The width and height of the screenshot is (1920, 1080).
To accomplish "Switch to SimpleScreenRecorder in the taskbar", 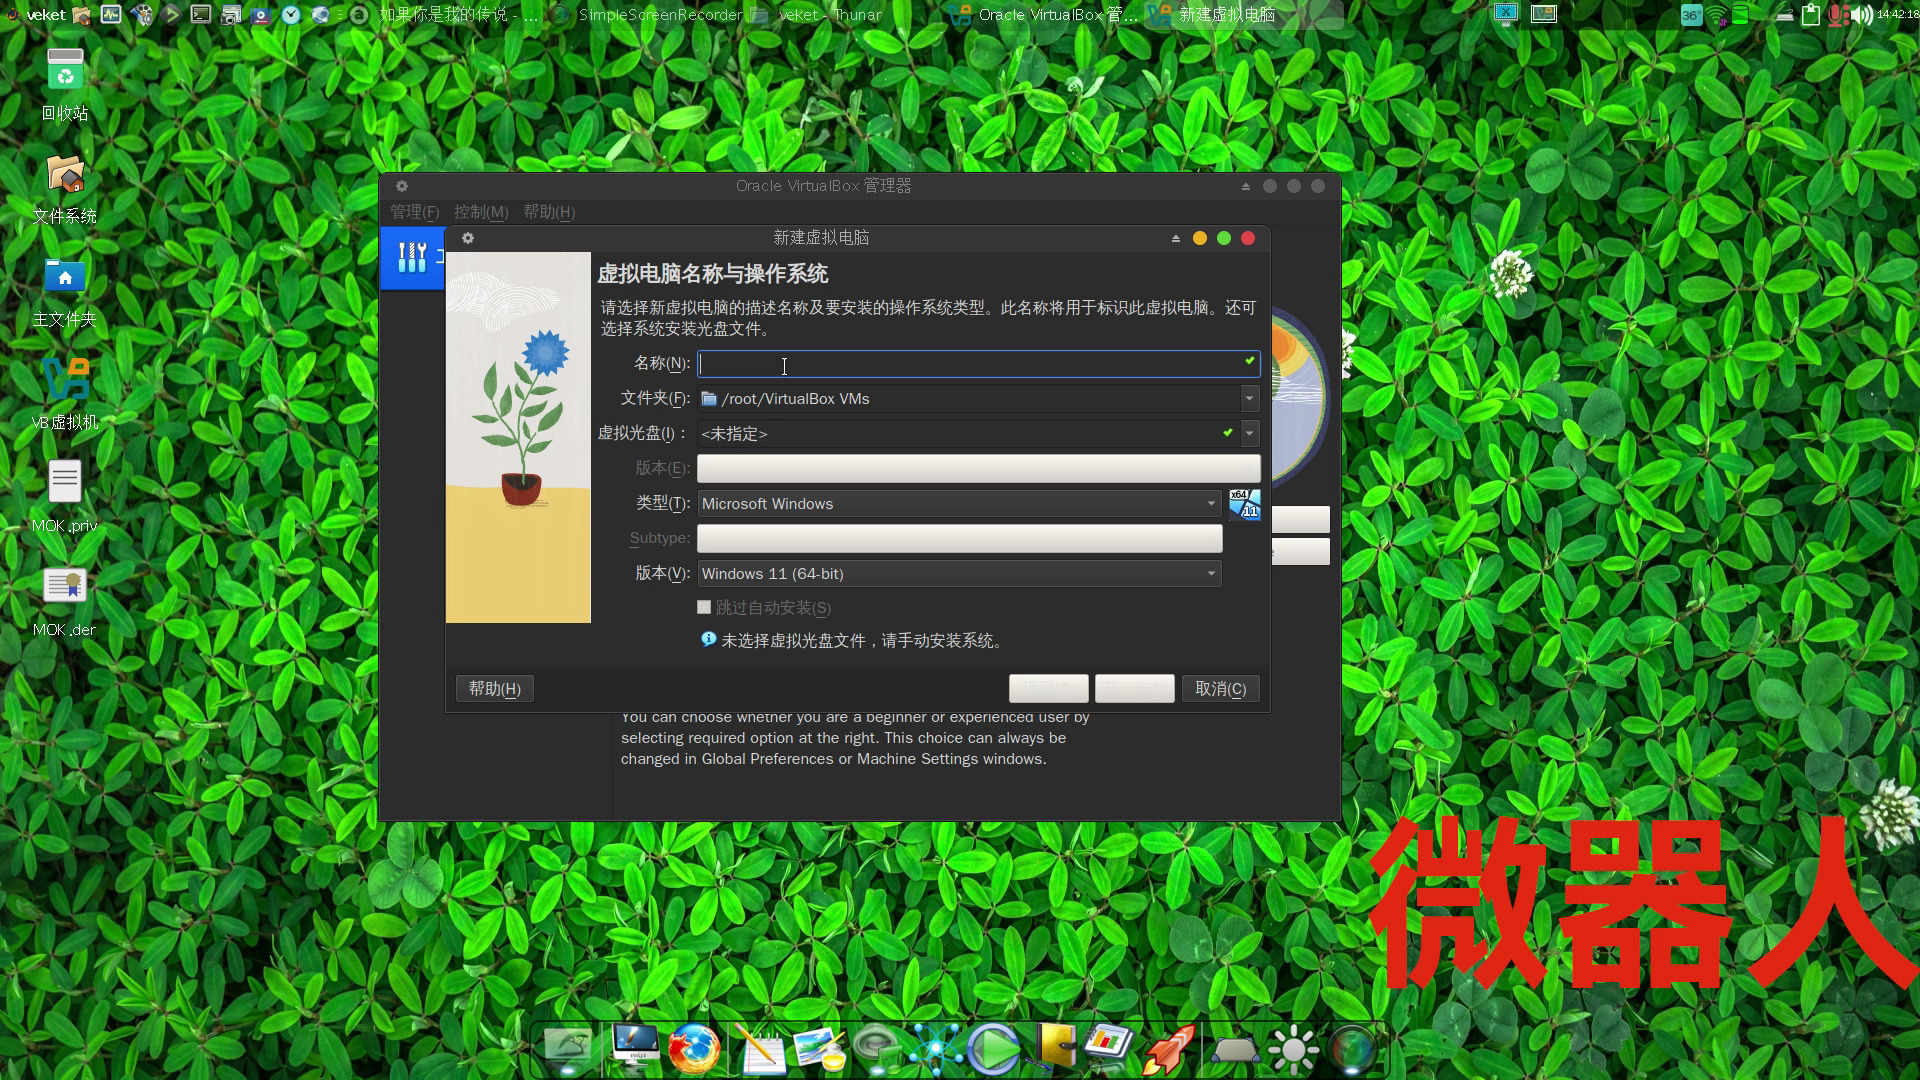I will 648,14.
